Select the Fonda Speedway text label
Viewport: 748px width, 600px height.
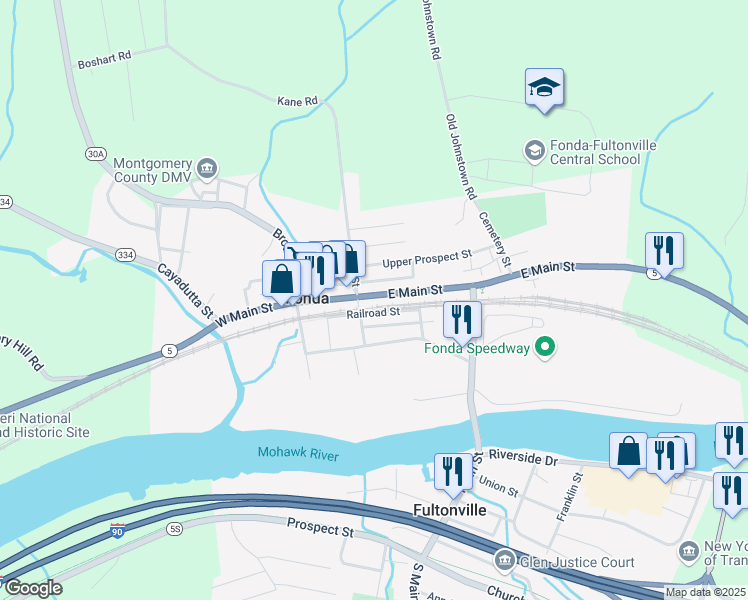pyautogui.click(x=477, y=349)
